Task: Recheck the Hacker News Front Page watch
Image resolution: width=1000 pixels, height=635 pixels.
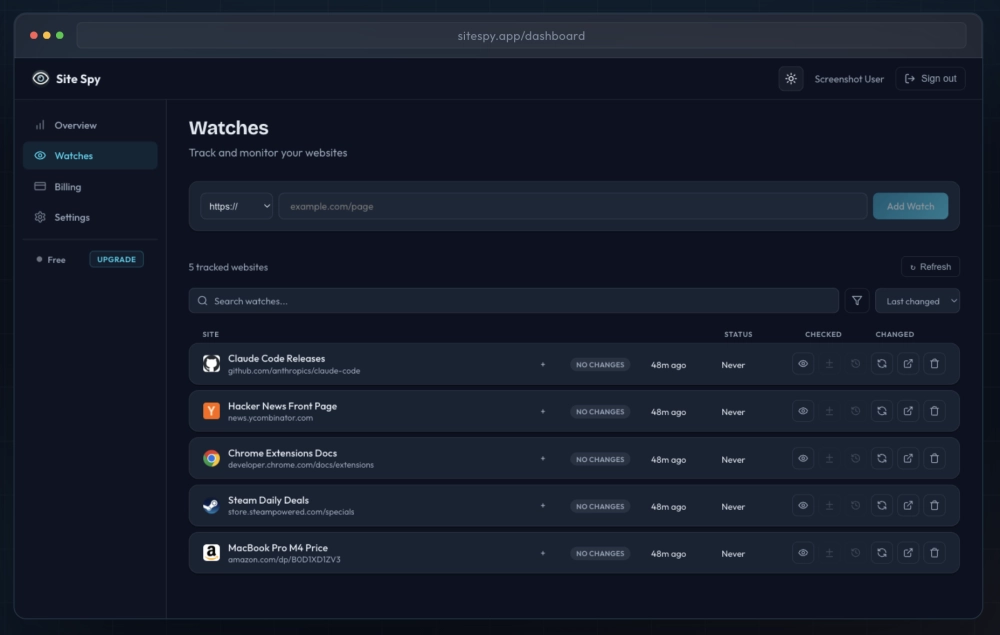Action: 882,411
